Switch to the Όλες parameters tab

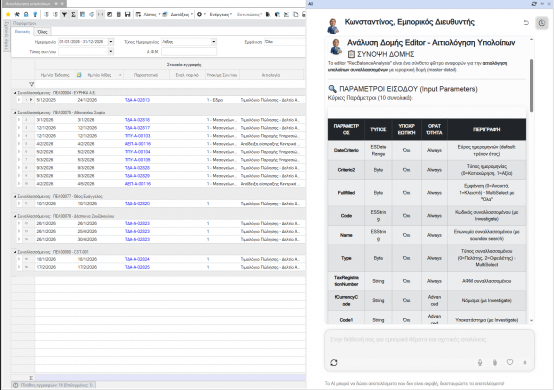(42, 32)
